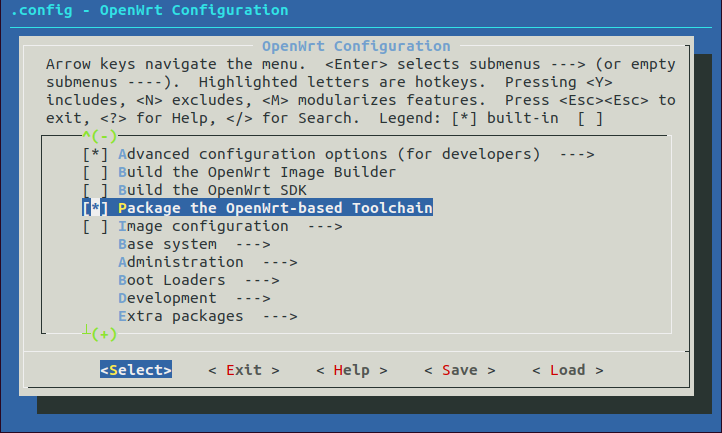Click the Exit button
Screen dimensions: 722x433
pyautogui.click(x=244, y=370)
